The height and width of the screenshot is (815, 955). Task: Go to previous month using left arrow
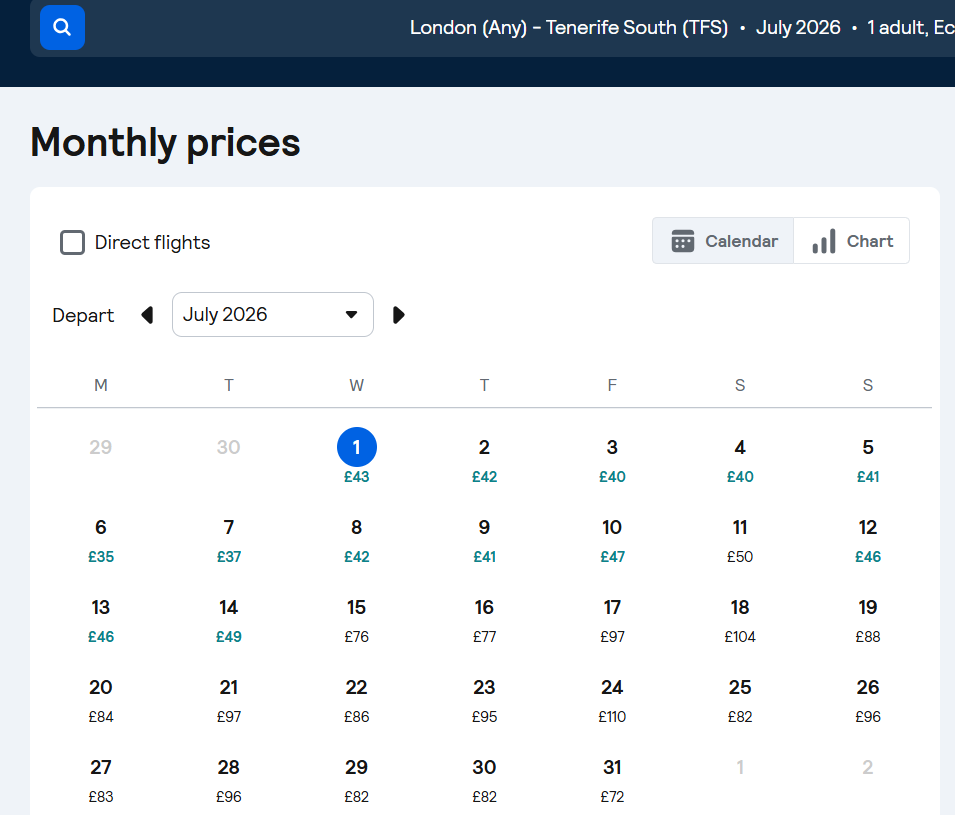pos(147,315)
